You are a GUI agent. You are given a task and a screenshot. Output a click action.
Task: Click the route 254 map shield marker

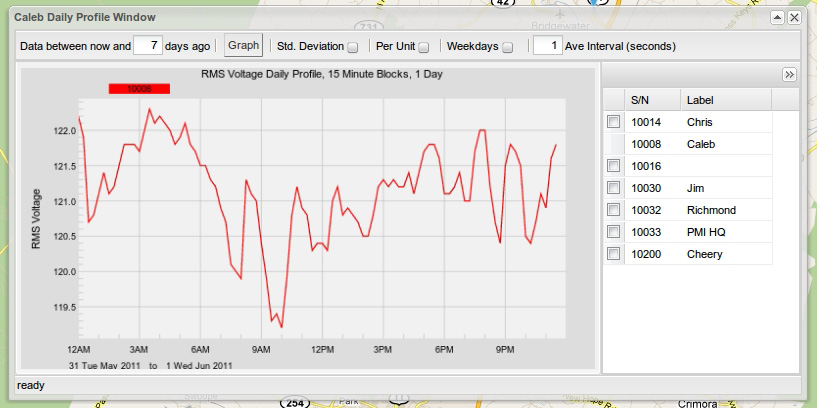pos(294,402)
